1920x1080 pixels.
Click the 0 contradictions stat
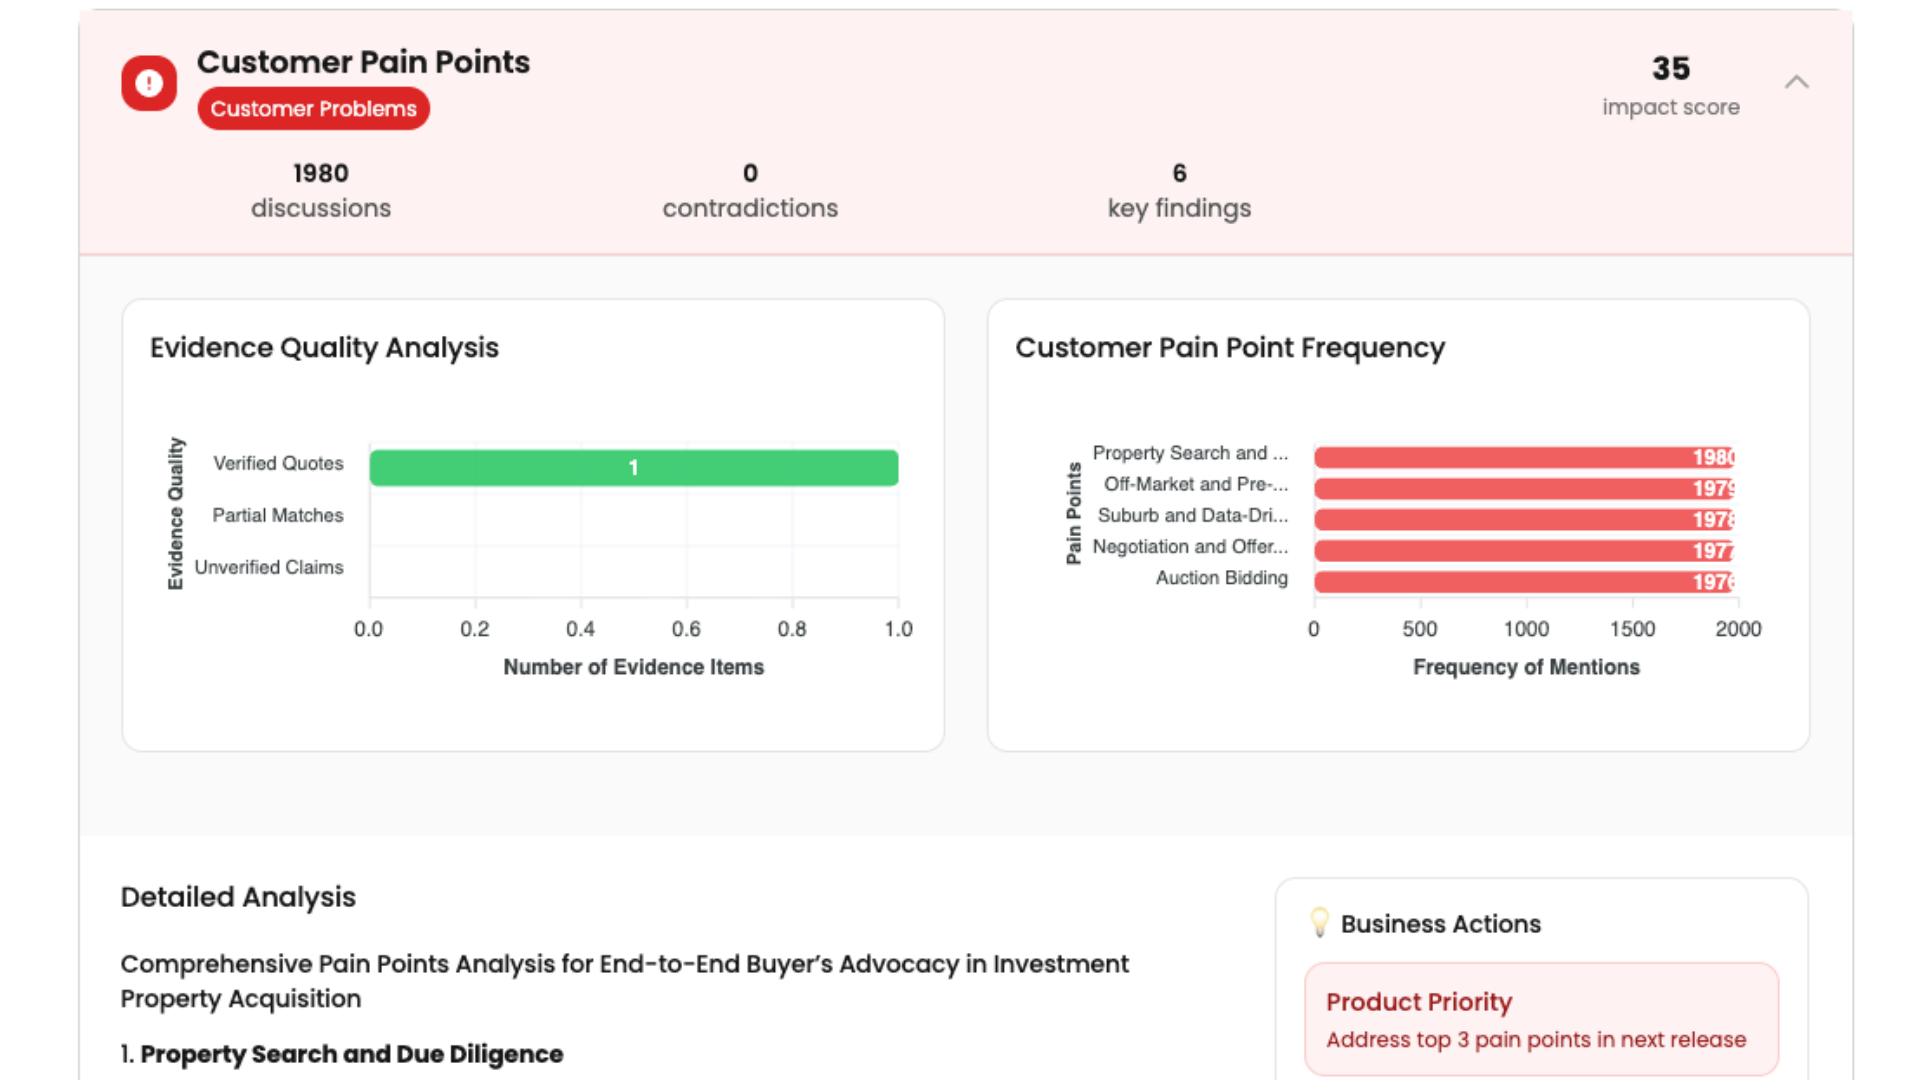click(x=750, y=190)
